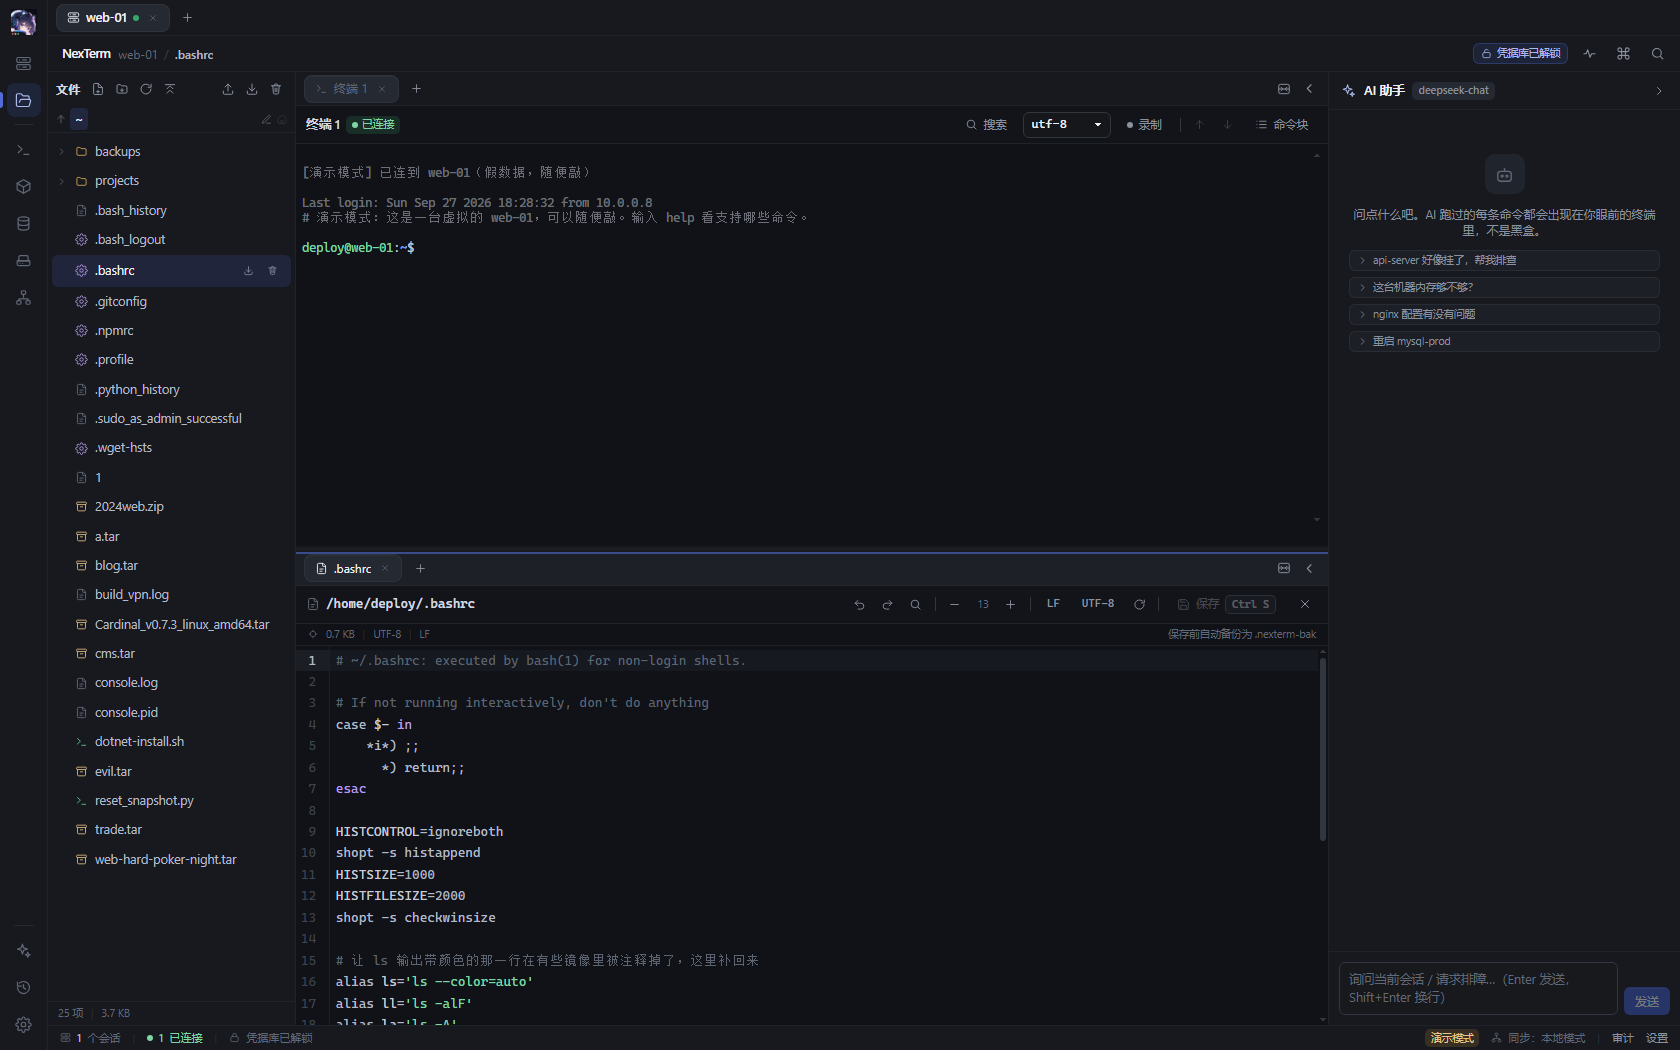Image resolution: width=1680 pixels, height=1050 pixels.
Task: Create a new file in the file panel
Action: pyautogui.click(x=98, y=89)
